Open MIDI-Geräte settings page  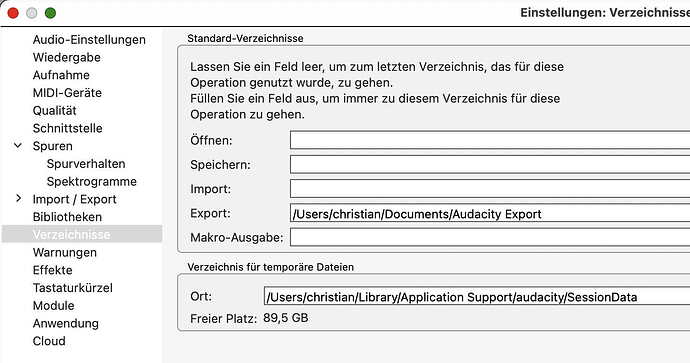(x=67, y=93)
